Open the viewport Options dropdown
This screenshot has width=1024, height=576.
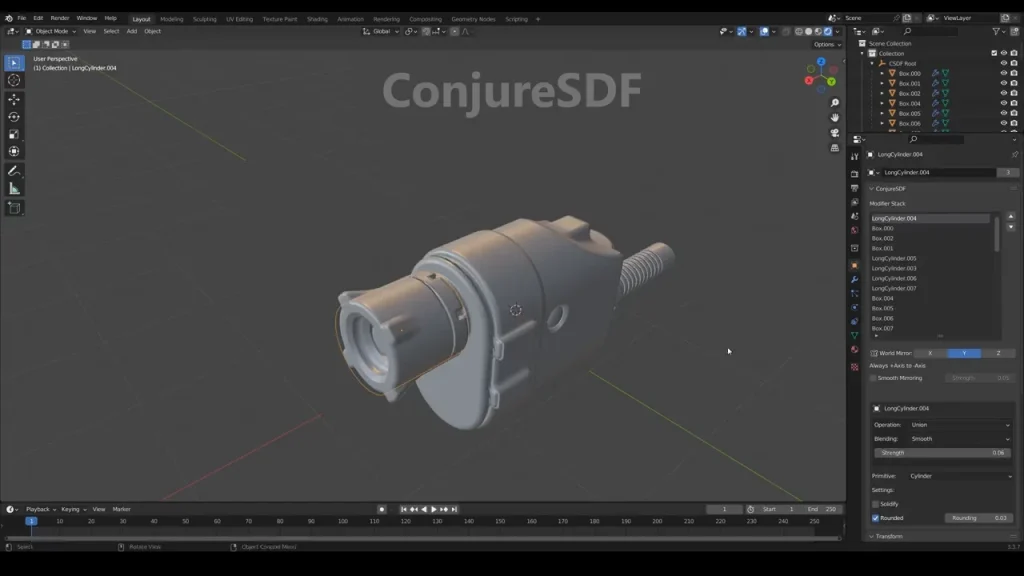pos(827,44)
